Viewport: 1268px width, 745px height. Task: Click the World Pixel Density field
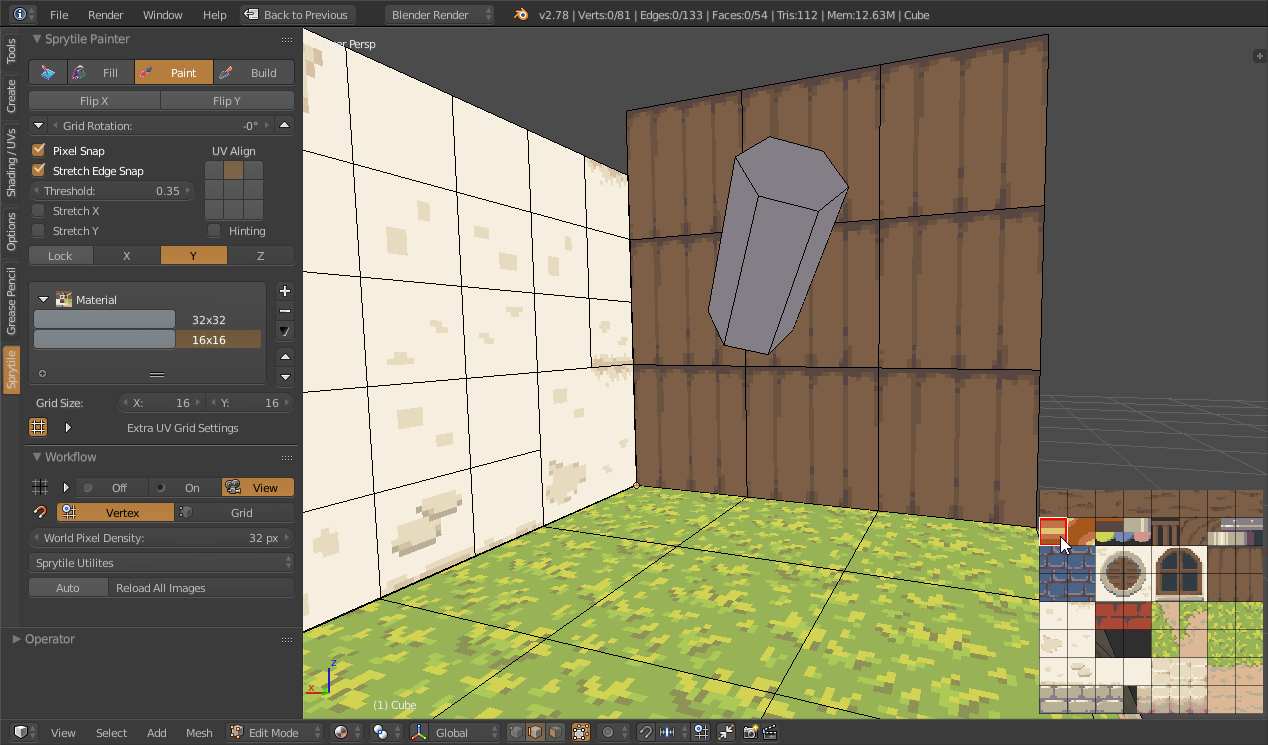click(162, 538)
